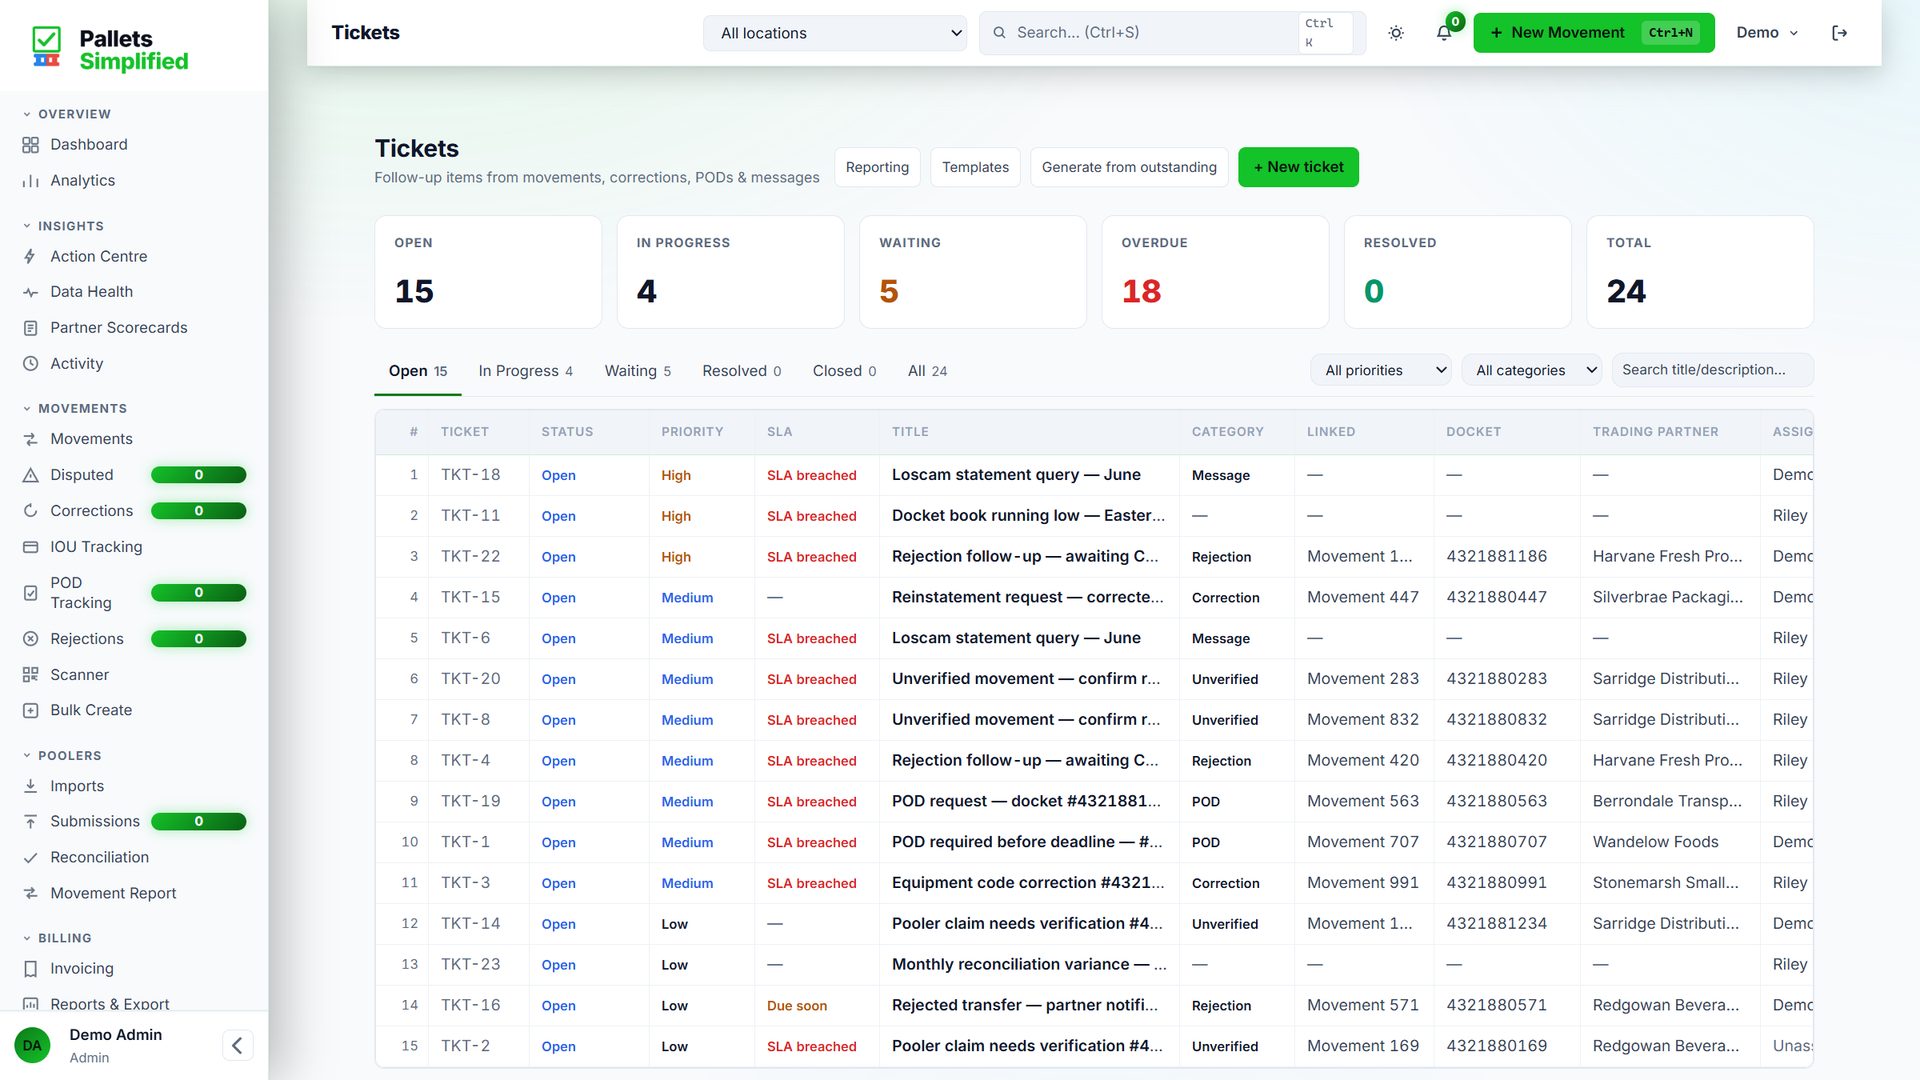Image resolution: width=1920 pixels, height=1080 pixels.
Task: Toggle light/dark theme sun icon
Action: pos(1396,33)
